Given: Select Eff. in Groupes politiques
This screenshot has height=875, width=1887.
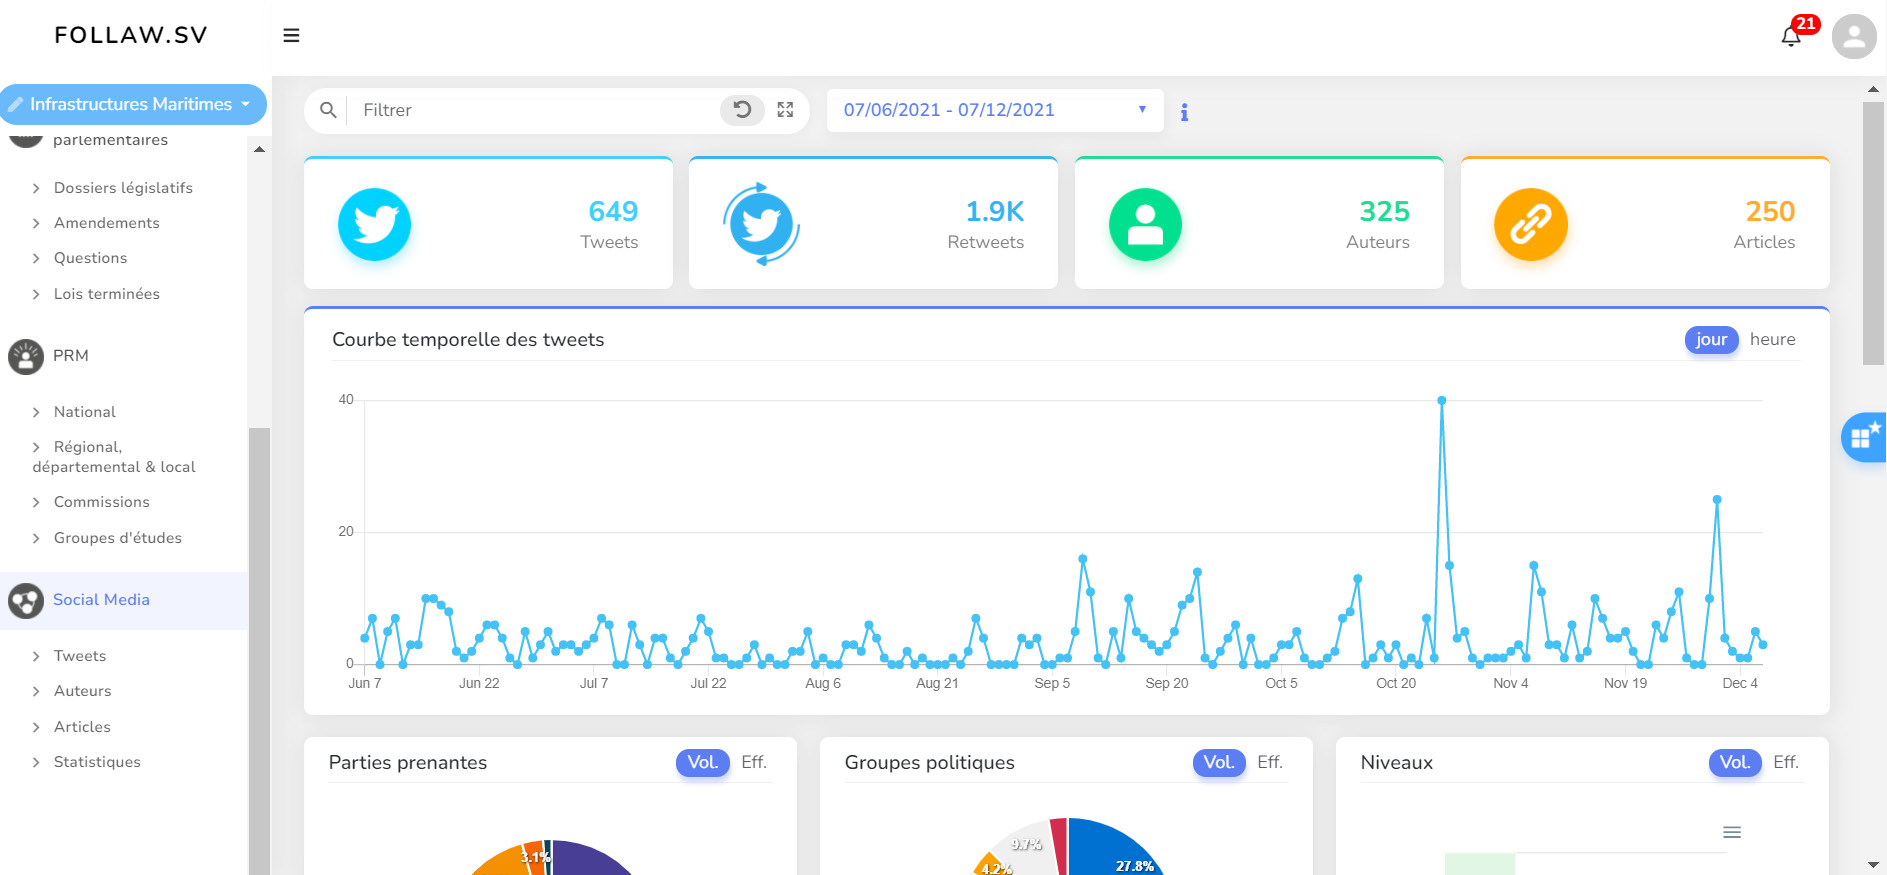Looking at the screenshot, I should 1269,763.
